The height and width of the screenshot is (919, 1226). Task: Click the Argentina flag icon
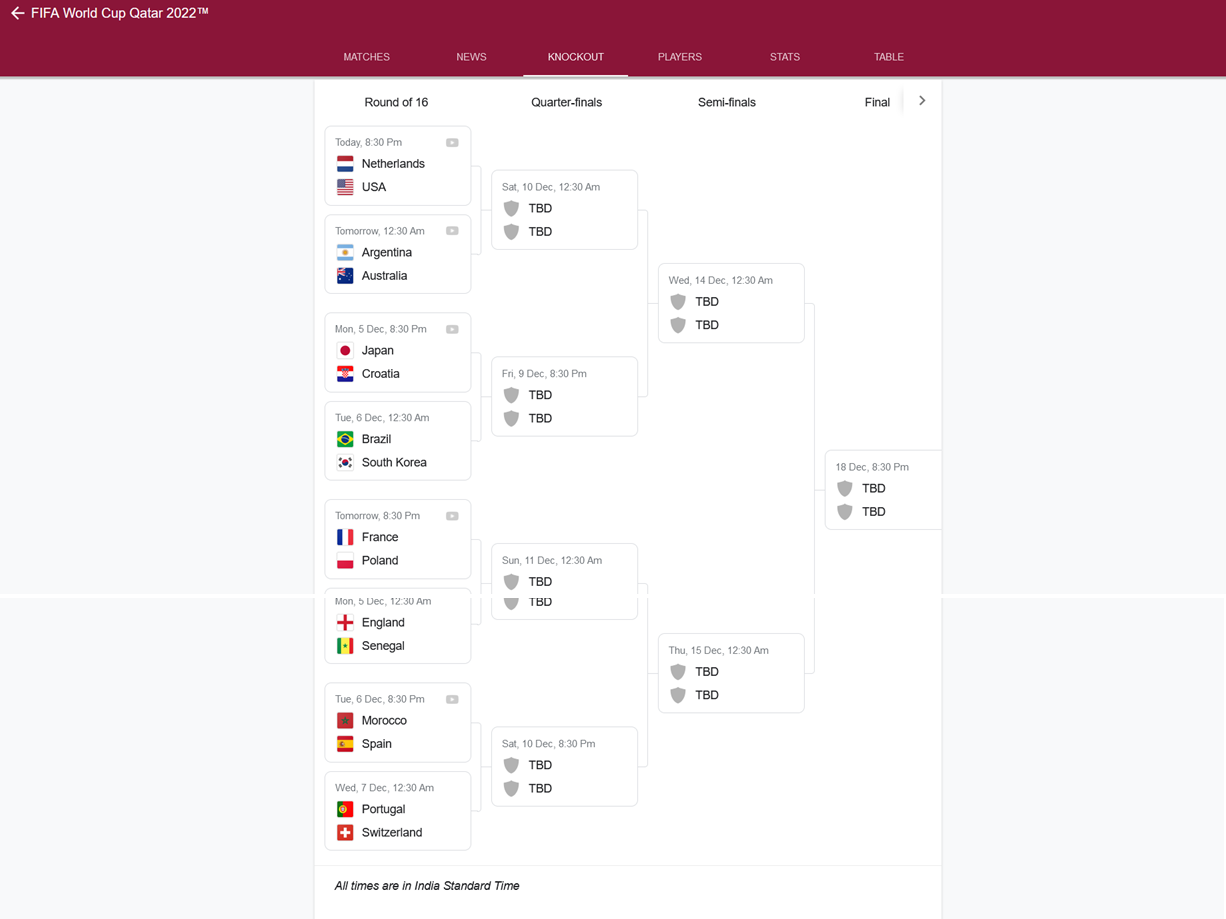[345, 253]
